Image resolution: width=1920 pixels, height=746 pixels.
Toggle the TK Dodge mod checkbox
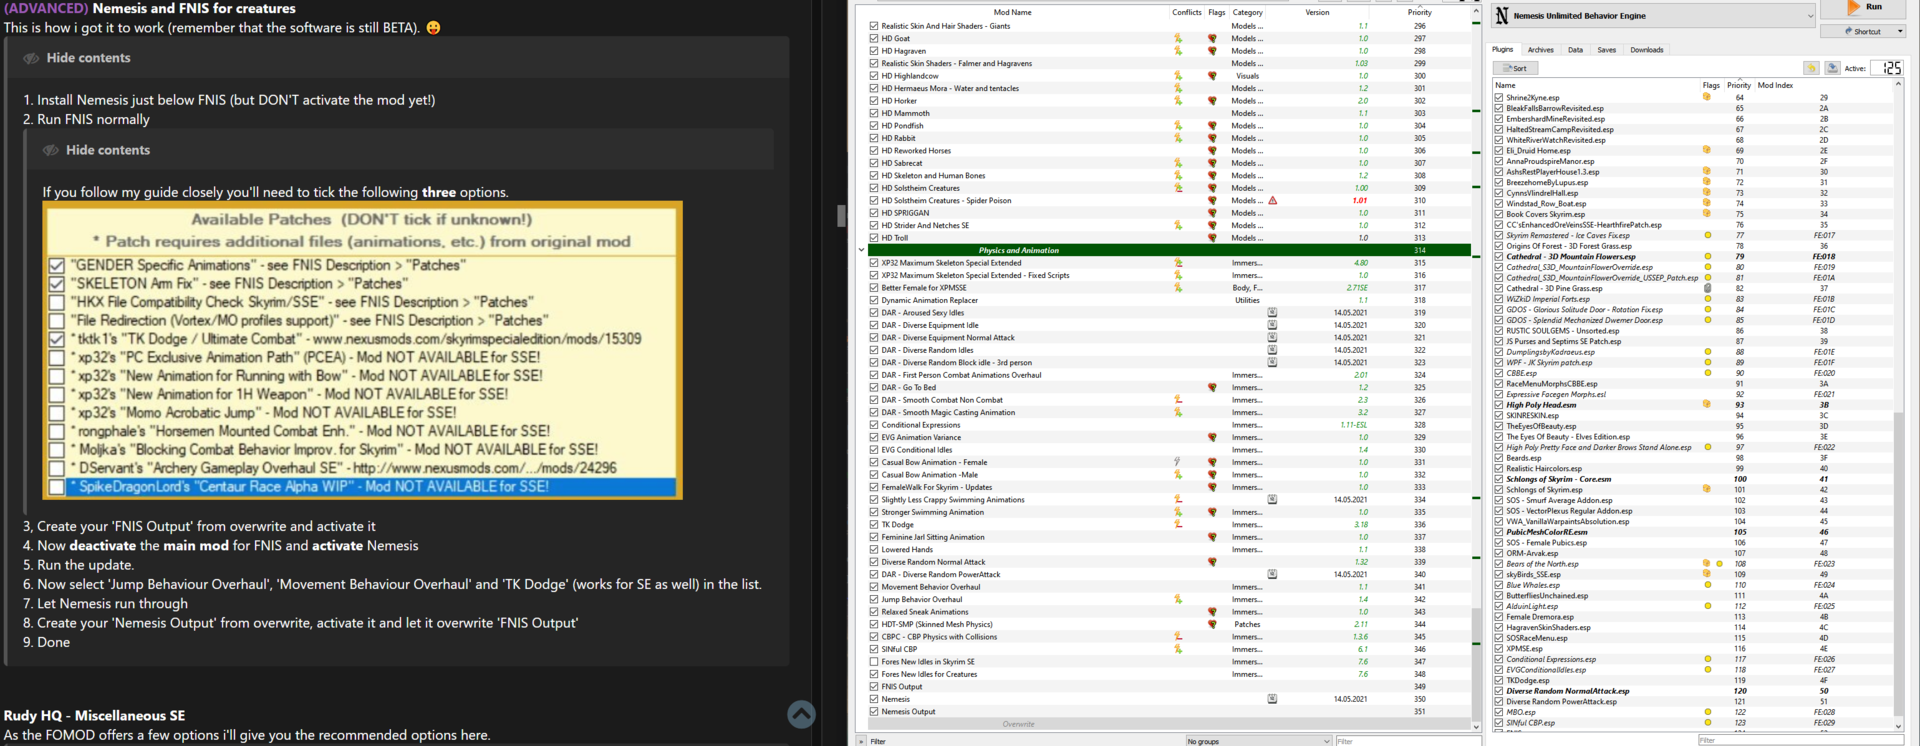click(x=874, y=525)
